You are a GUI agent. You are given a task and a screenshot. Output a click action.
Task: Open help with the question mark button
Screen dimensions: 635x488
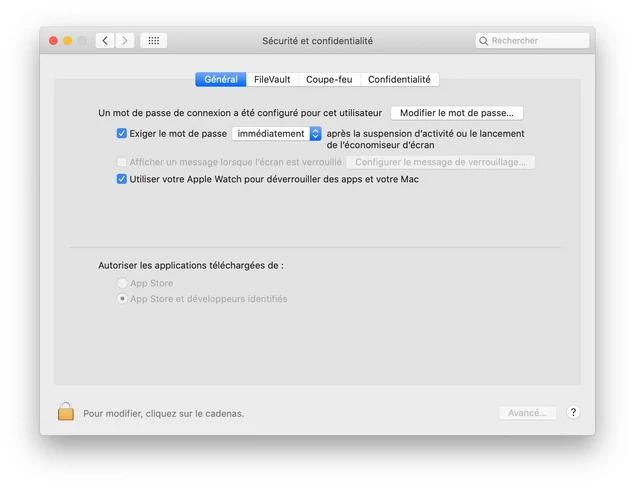[573, 413]
